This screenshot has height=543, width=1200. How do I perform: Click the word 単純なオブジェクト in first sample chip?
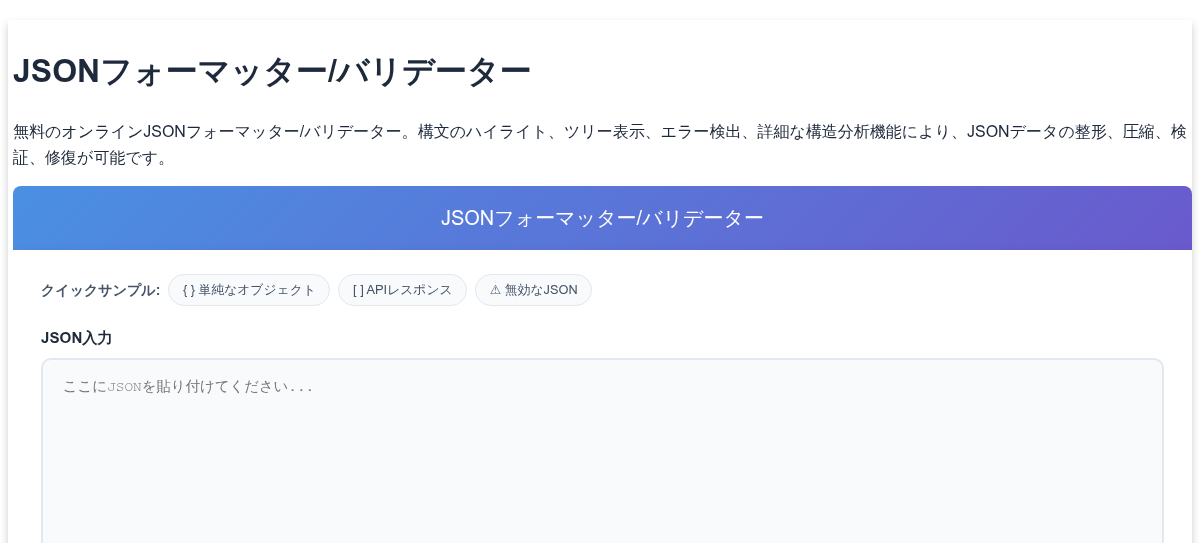257,290
